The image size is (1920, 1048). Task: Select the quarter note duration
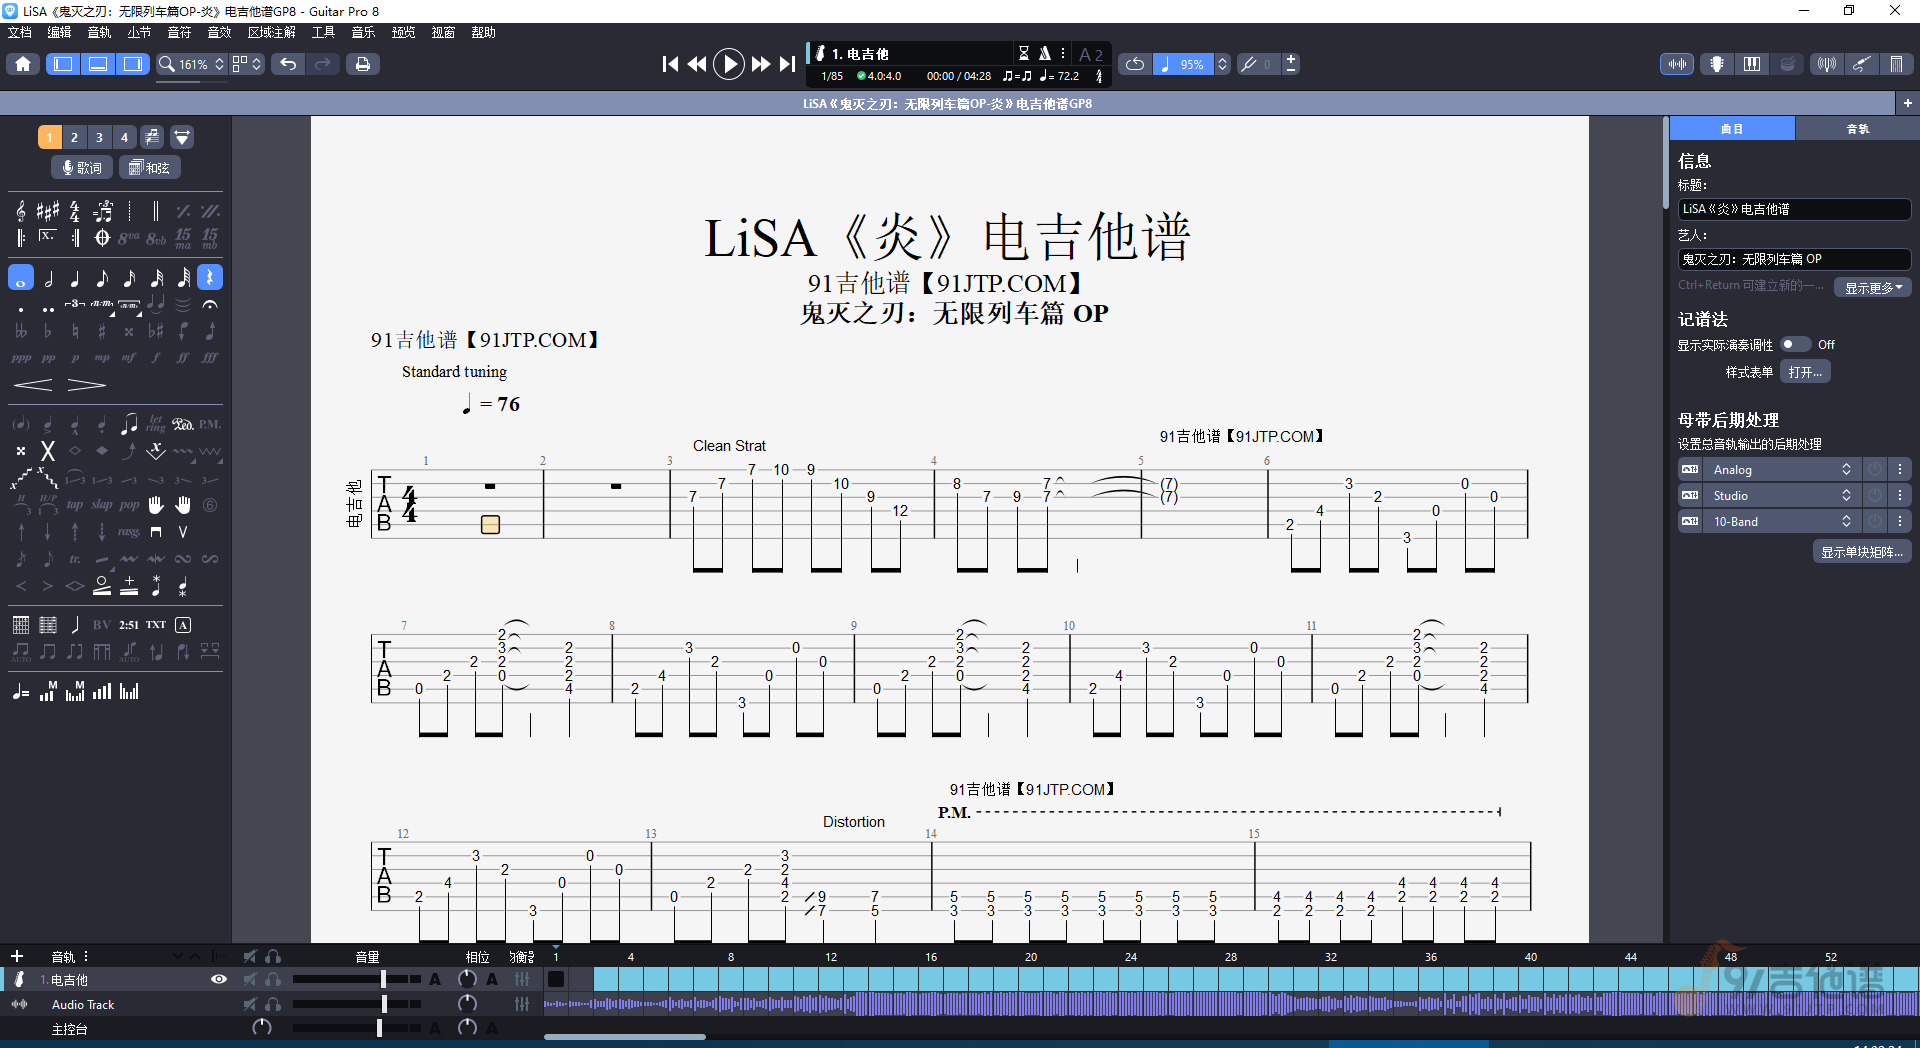pos(75,277)
